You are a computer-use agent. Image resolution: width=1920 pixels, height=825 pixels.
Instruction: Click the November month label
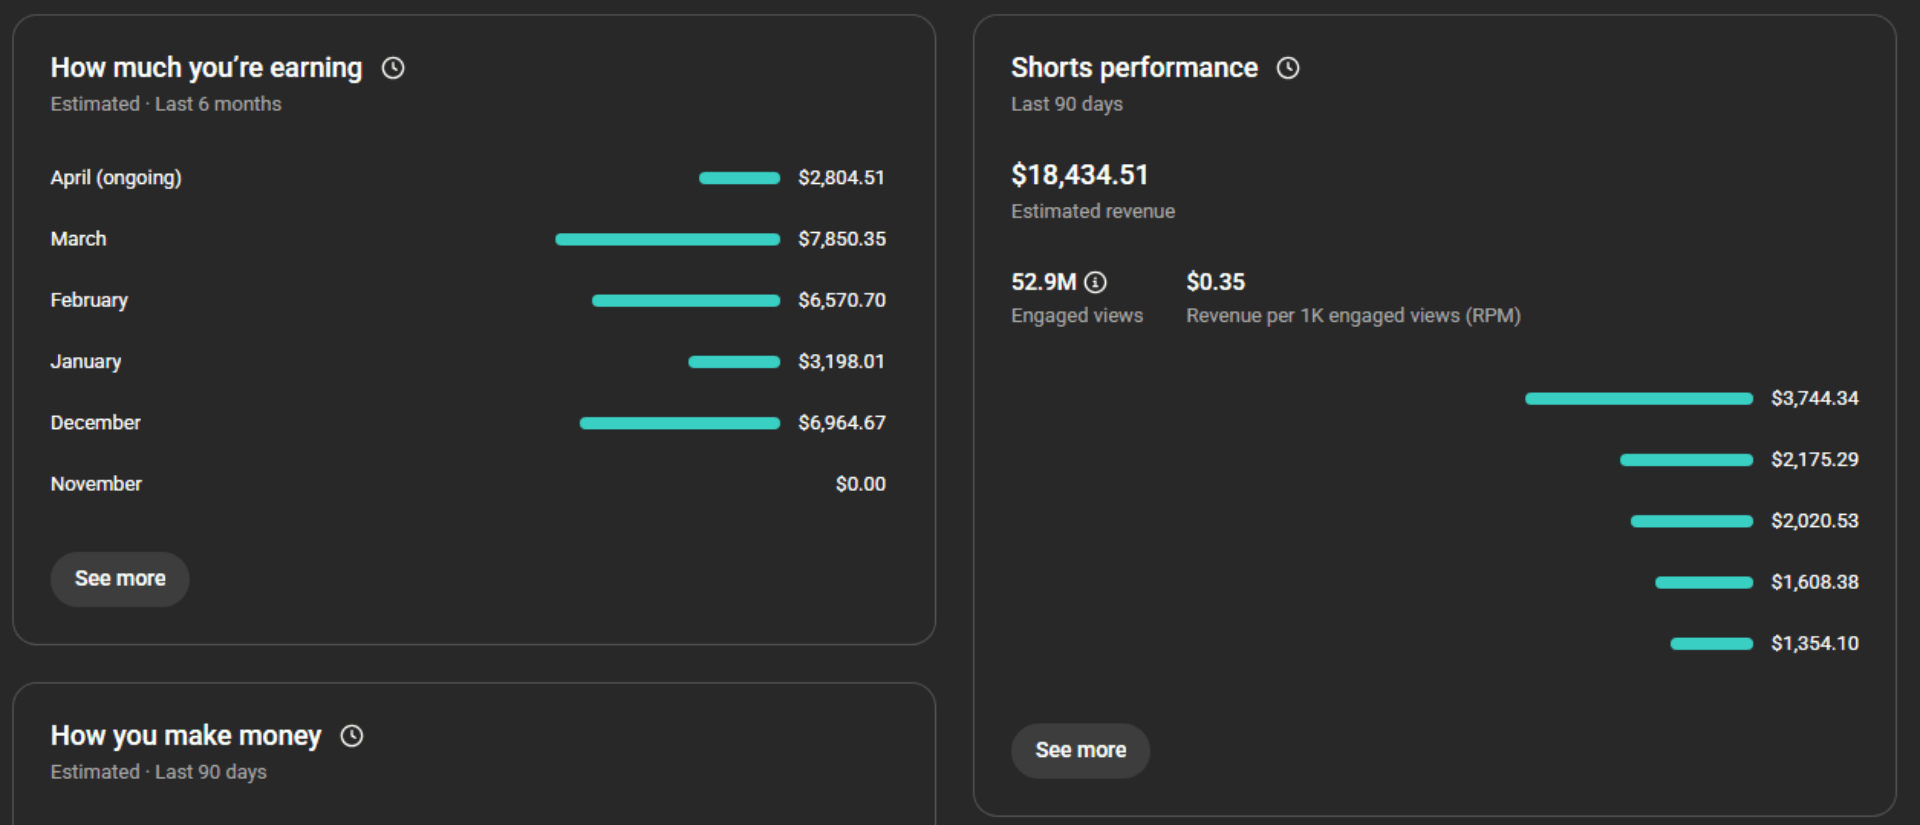point(96,484)
